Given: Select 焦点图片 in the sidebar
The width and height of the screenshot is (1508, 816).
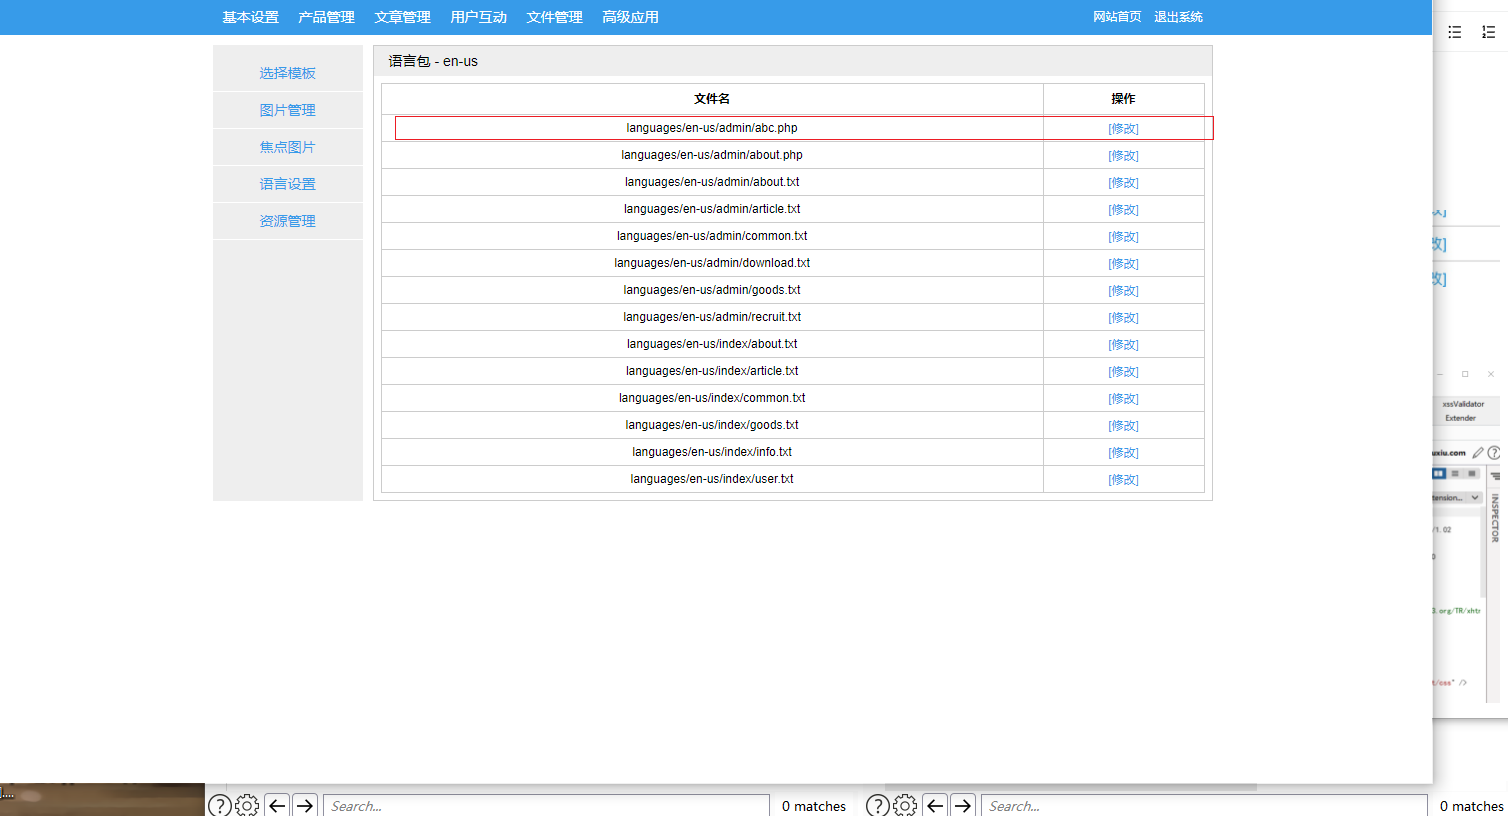Looking at the screenshot, I should (287, 147).
